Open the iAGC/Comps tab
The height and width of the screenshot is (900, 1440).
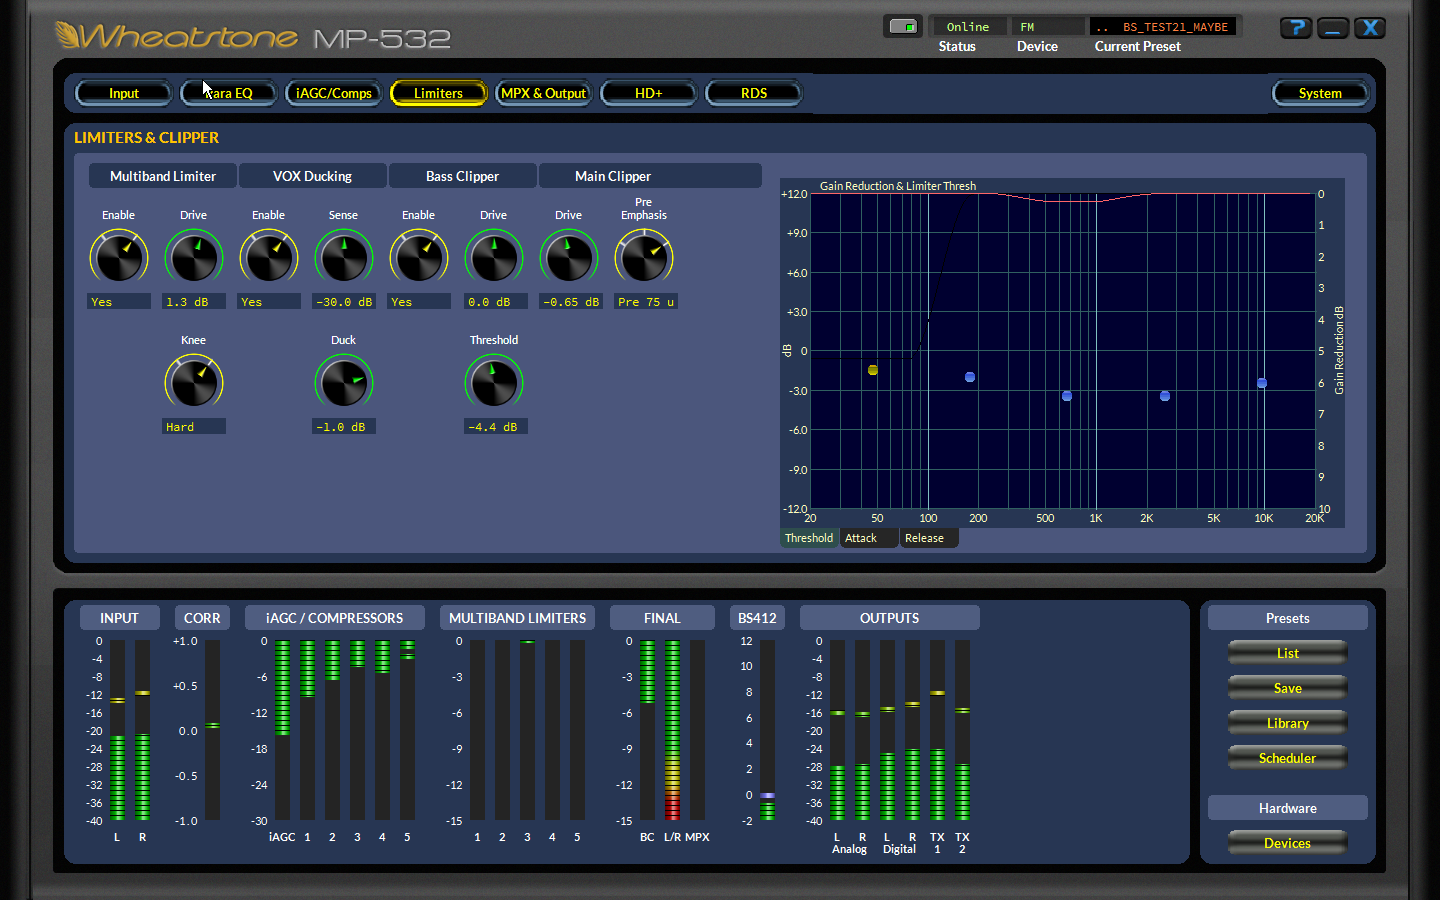(x=334, y=93)
